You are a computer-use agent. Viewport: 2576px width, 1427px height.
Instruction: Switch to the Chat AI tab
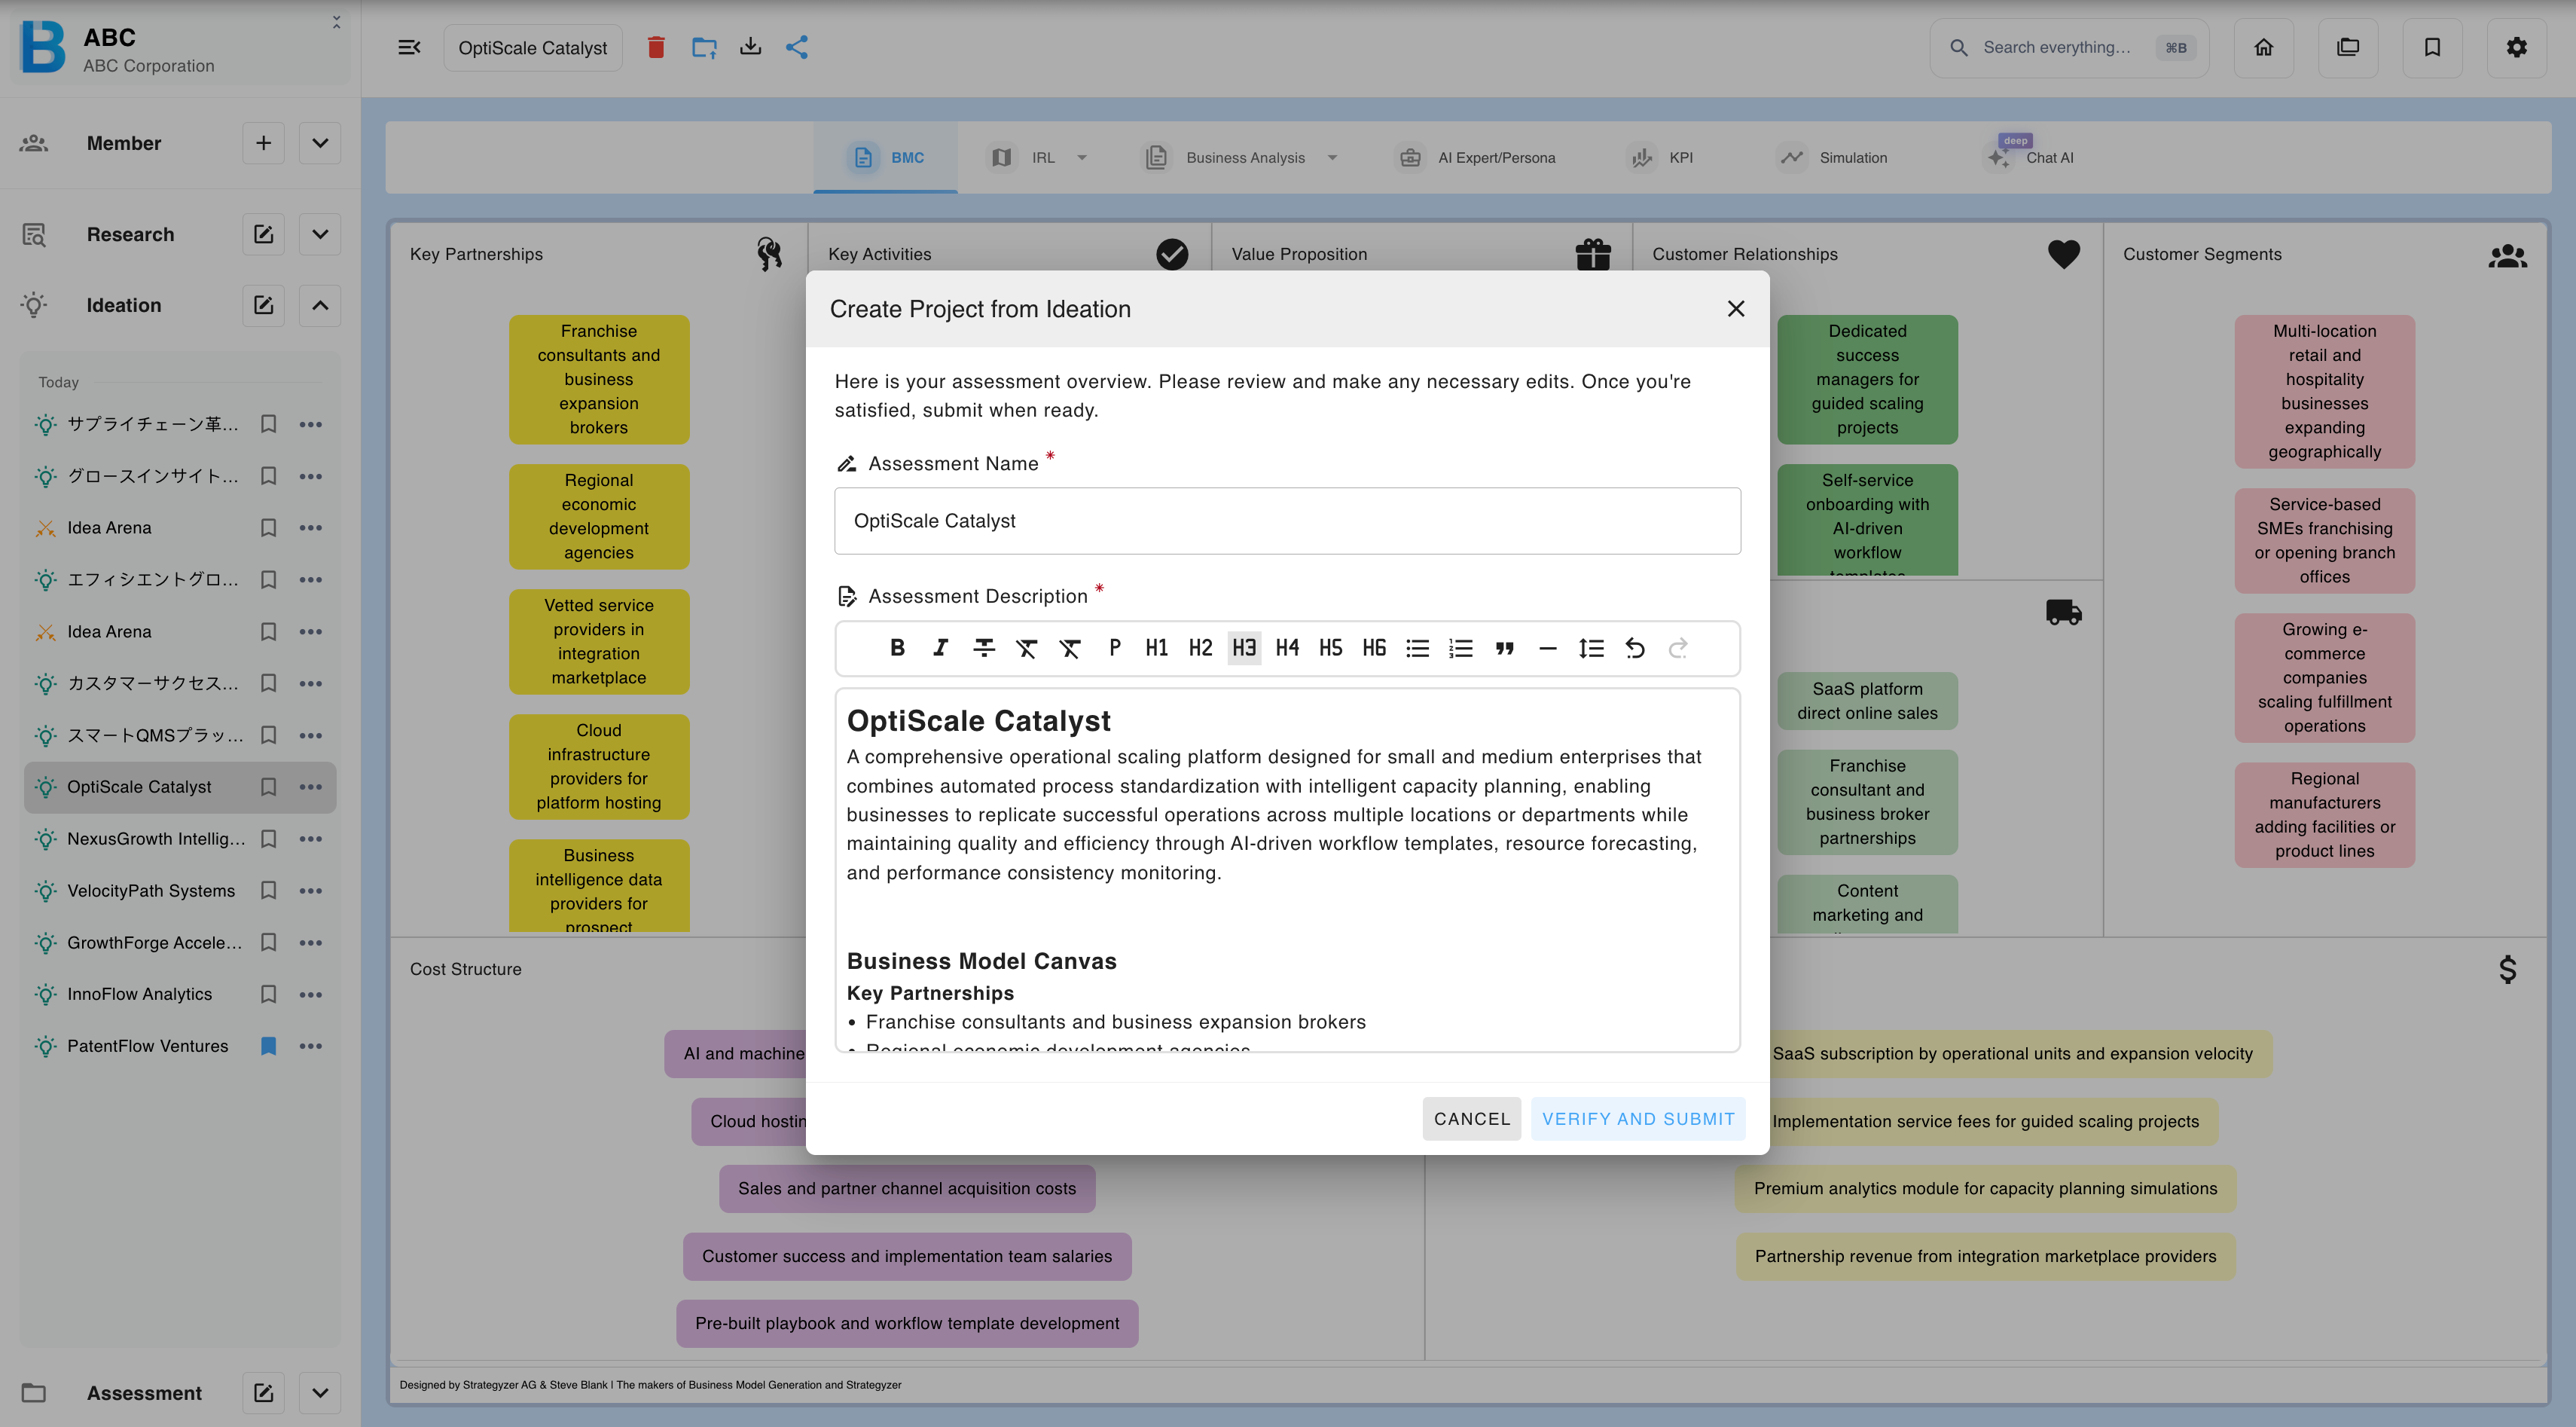(x=2030, y=158)
